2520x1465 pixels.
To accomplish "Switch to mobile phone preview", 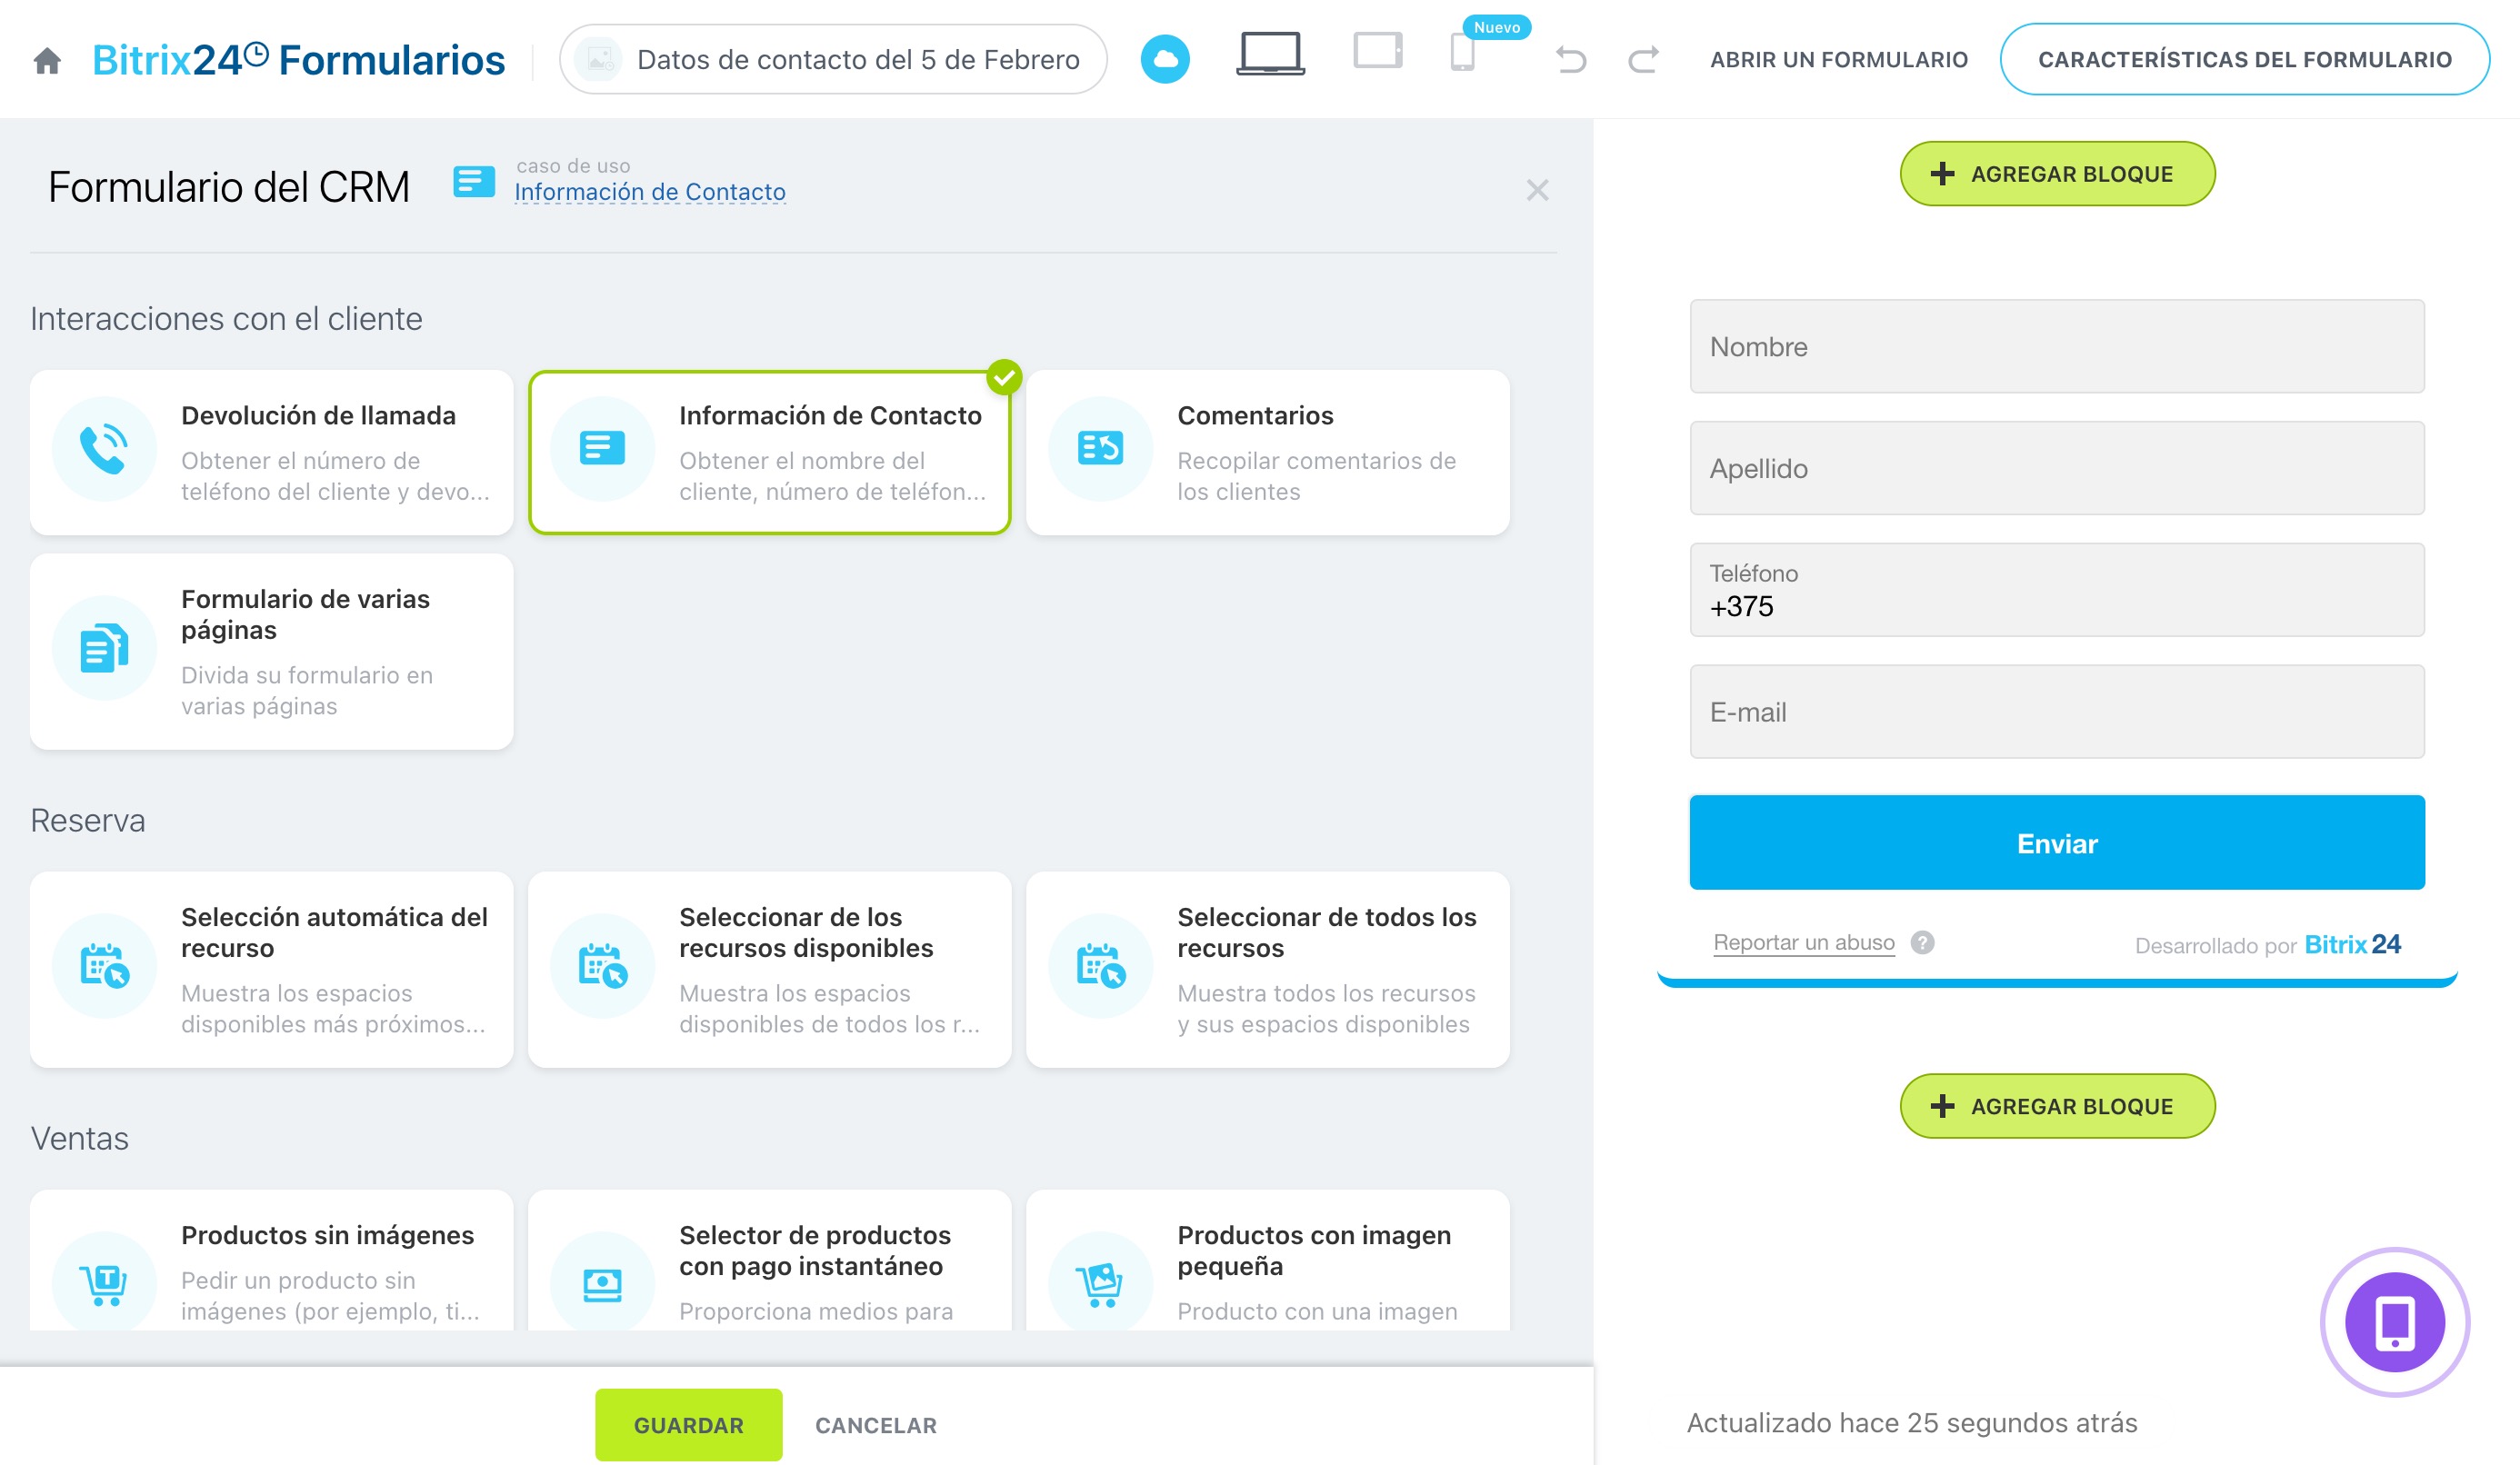I will pyautogui.click(x=1462, y=53).
